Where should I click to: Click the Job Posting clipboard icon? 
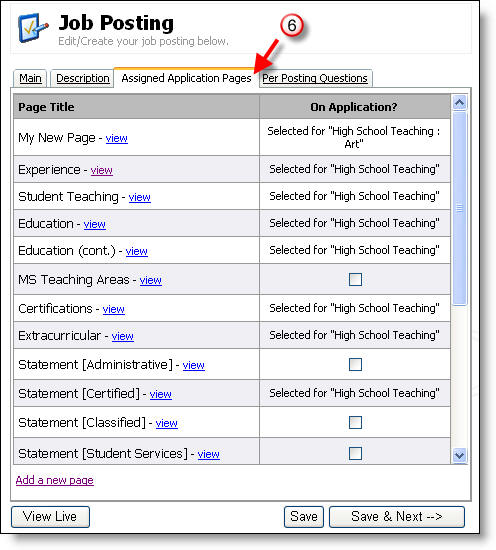tap(33, 28)
